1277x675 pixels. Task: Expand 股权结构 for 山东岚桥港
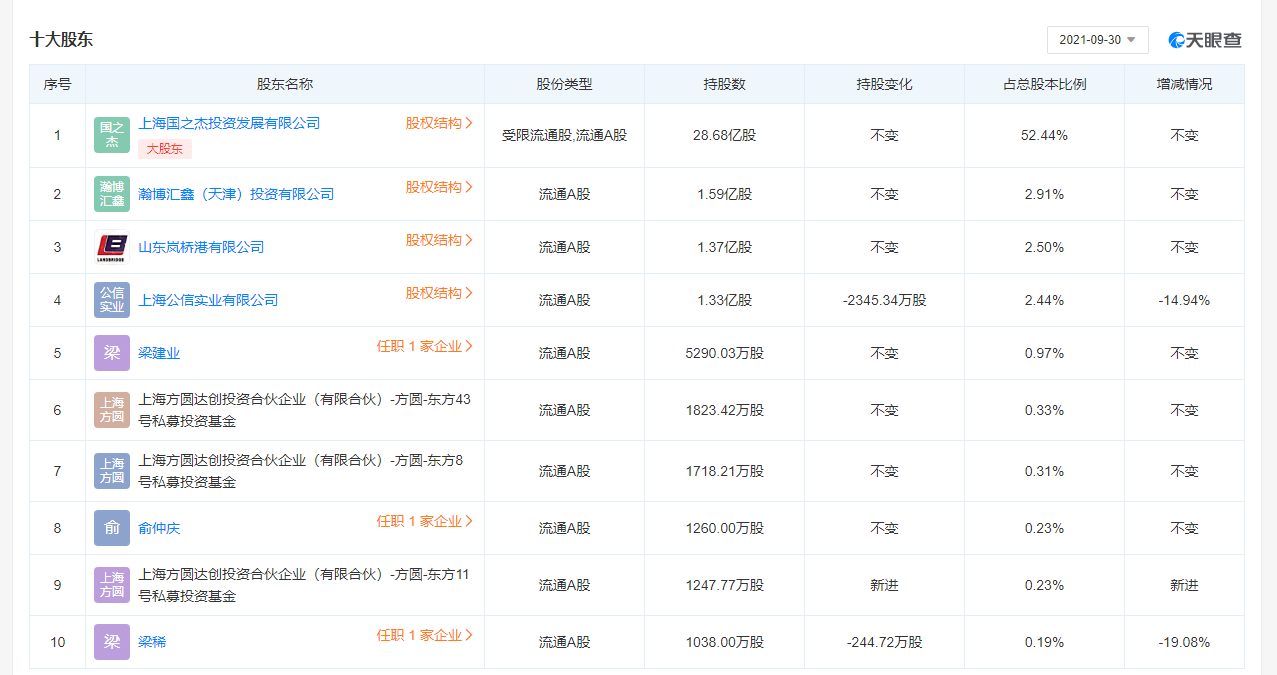point(439,240)
